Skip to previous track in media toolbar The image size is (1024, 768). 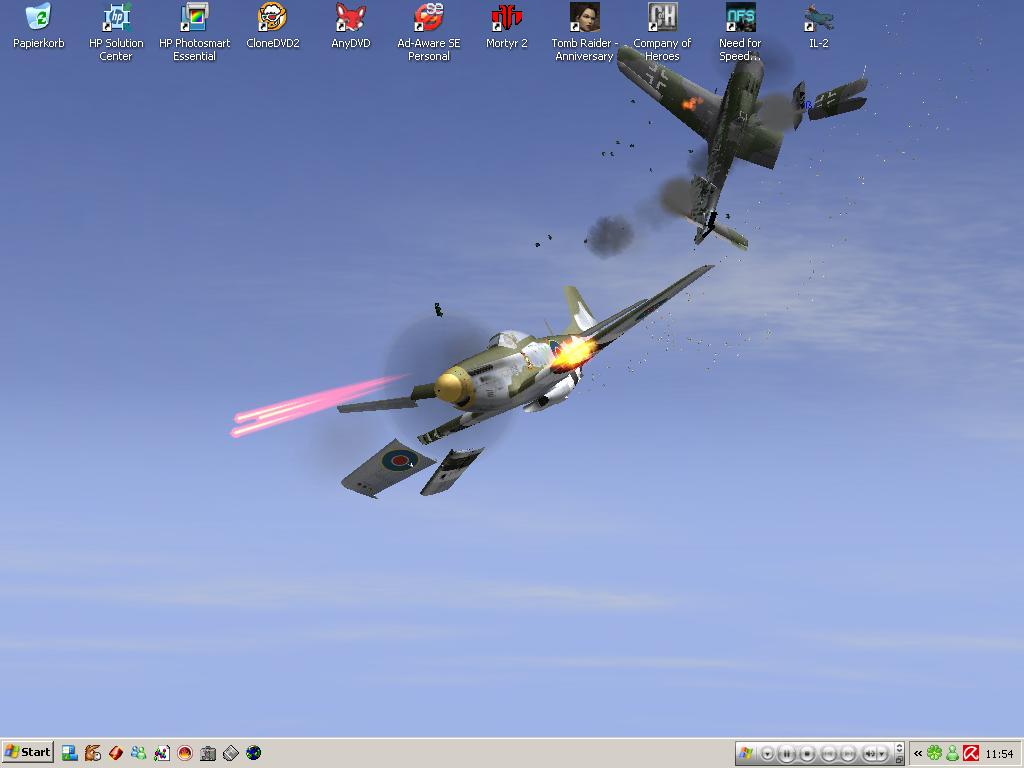point(828,754)
